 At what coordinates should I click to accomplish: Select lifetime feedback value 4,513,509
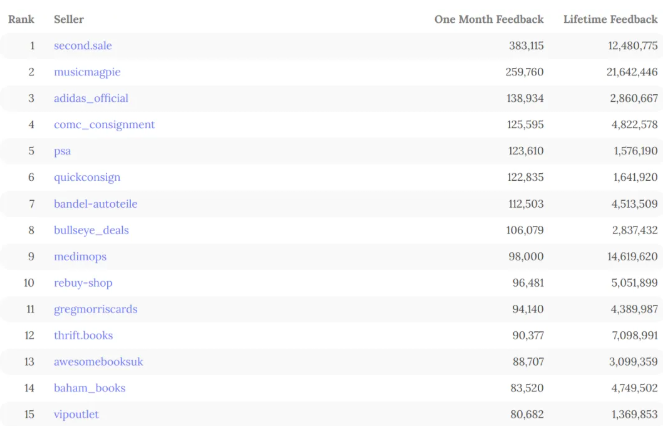click(x=635, y=204)
